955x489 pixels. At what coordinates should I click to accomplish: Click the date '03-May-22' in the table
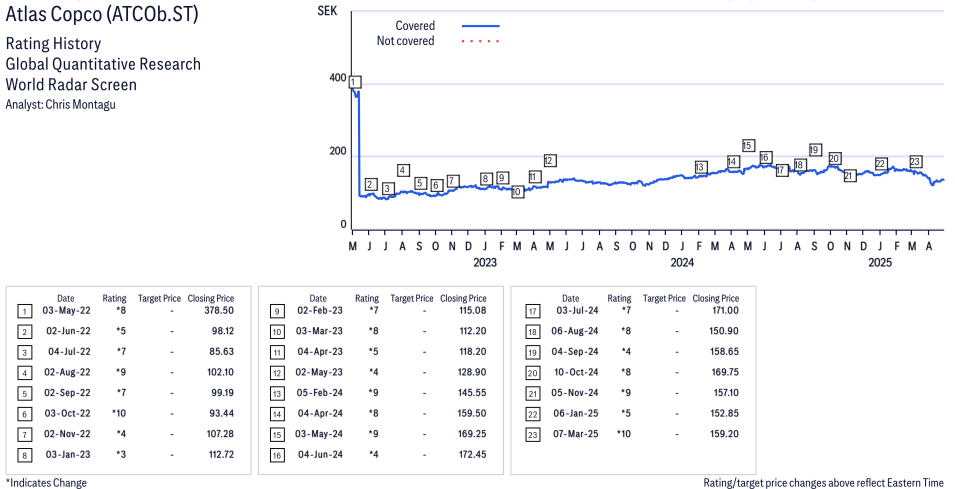66,311
